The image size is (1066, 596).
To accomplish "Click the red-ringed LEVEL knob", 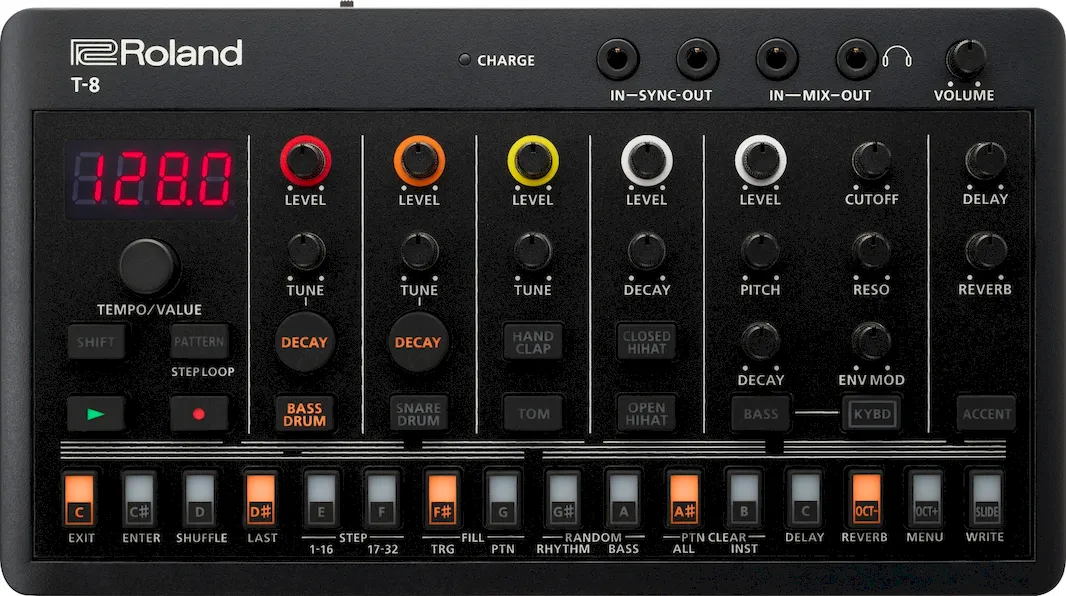I will (305, 161).
